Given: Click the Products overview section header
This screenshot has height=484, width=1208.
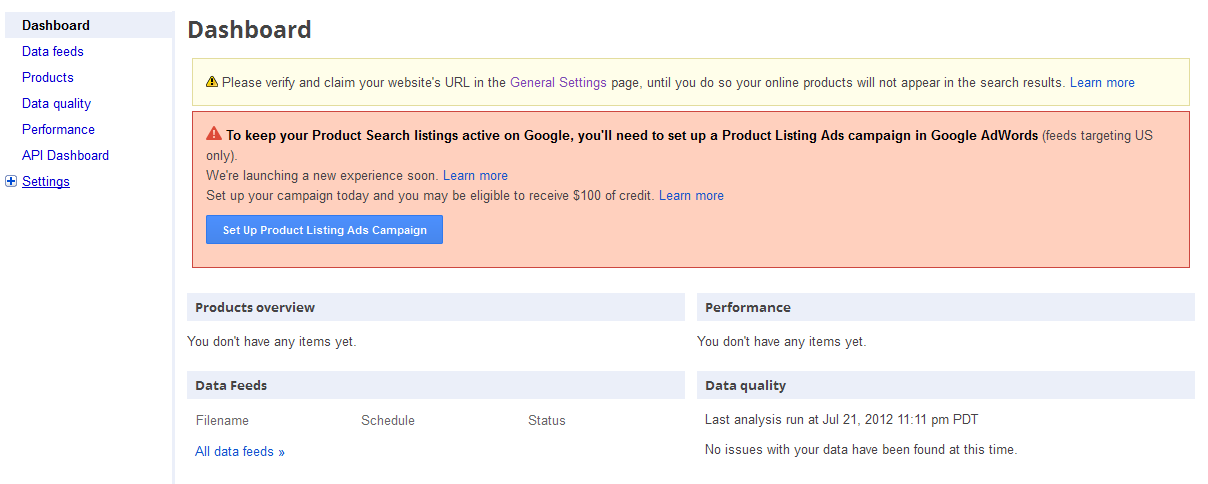Looking at the screenshot, I should [255, 307].
